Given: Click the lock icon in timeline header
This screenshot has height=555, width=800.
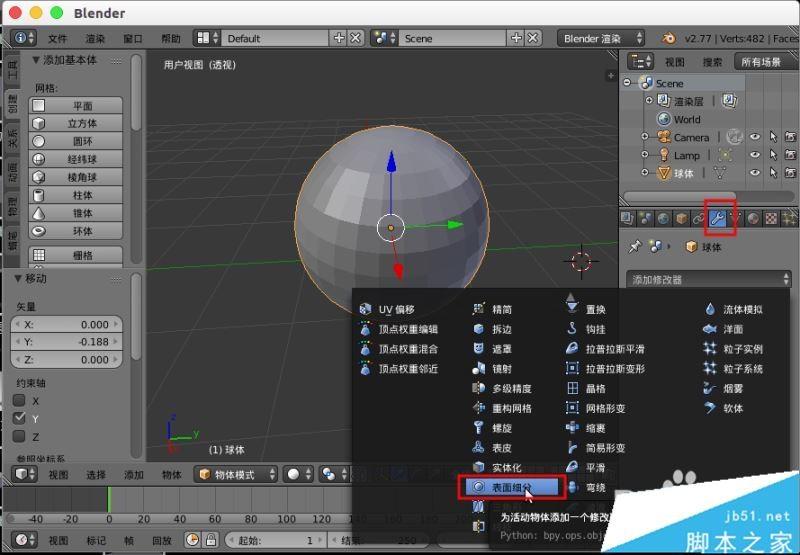Looking at the screenshot, I should pos(211,539).
